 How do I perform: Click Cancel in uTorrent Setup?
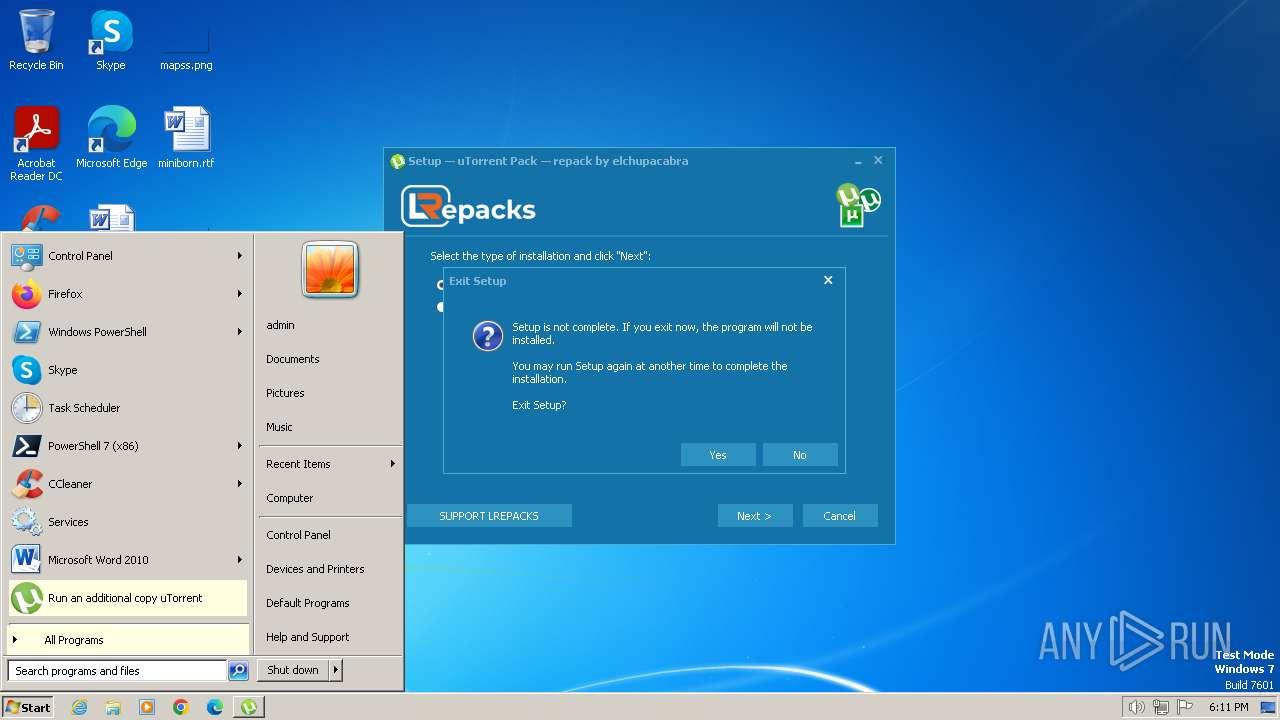pyautogui.click(x=840, y=516)
